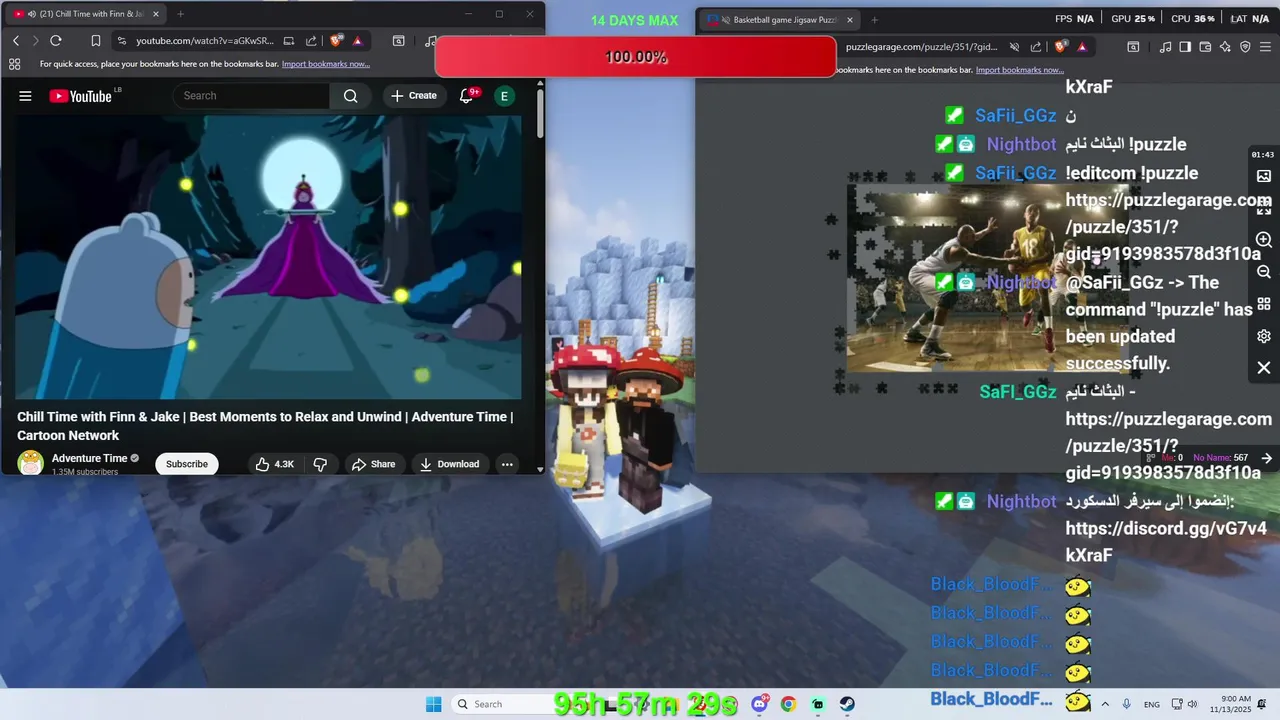This screenshot has height=720, width=1280.
Task: Click share icon in puzzlegarage address bar
Action: pyautogui.click(x=1038, y=47)
